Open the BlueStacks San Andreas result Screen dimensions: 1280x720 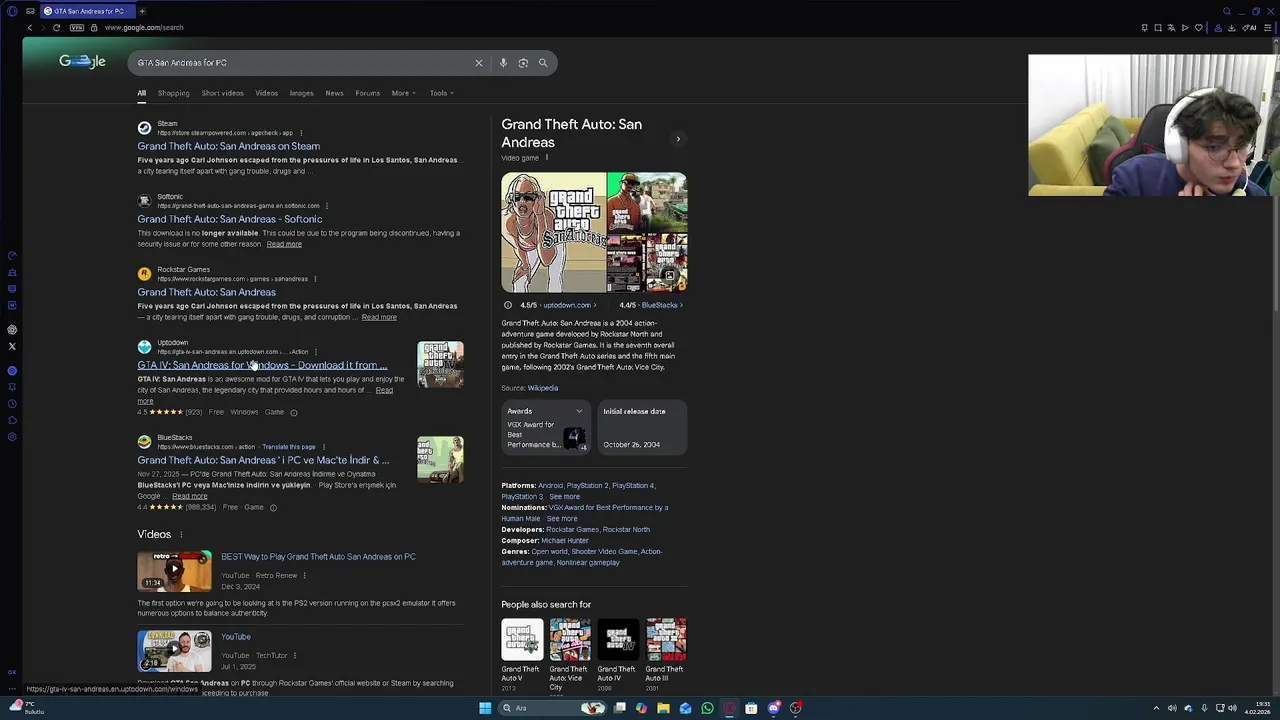[x=263, y=460]
